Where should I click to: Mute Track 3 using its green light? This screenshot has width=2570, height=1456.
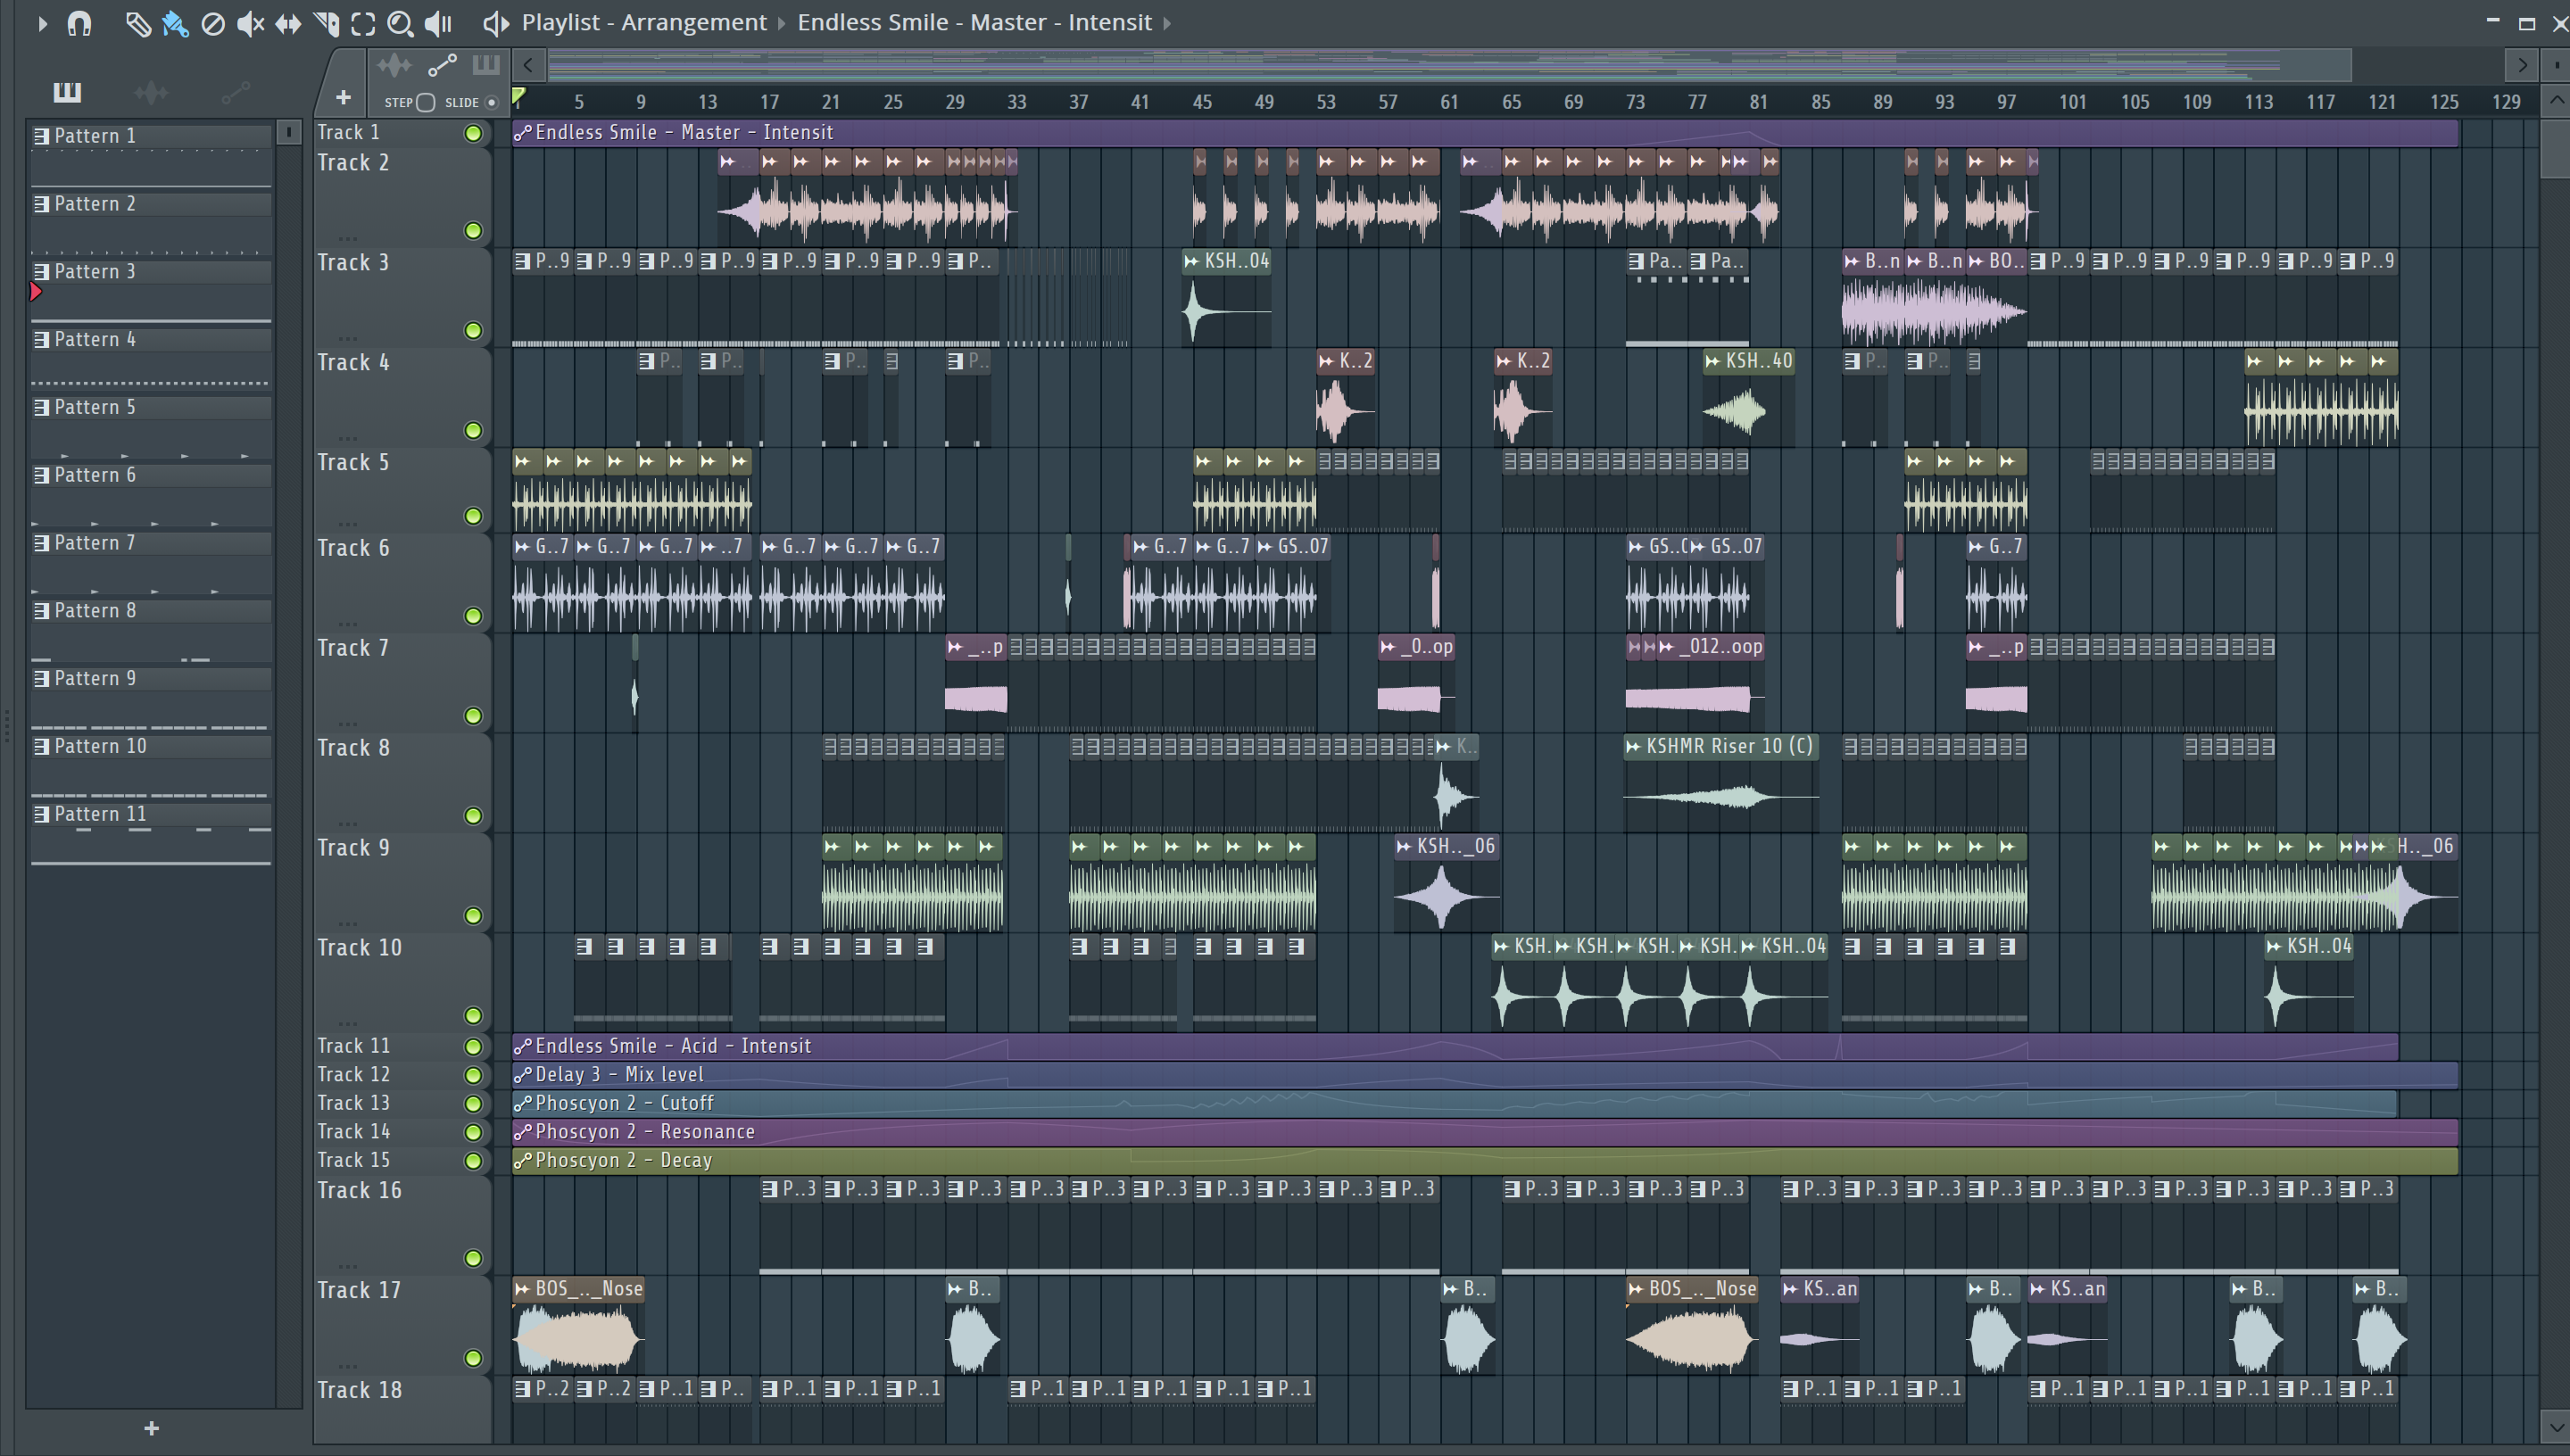[x=473, y=331]
